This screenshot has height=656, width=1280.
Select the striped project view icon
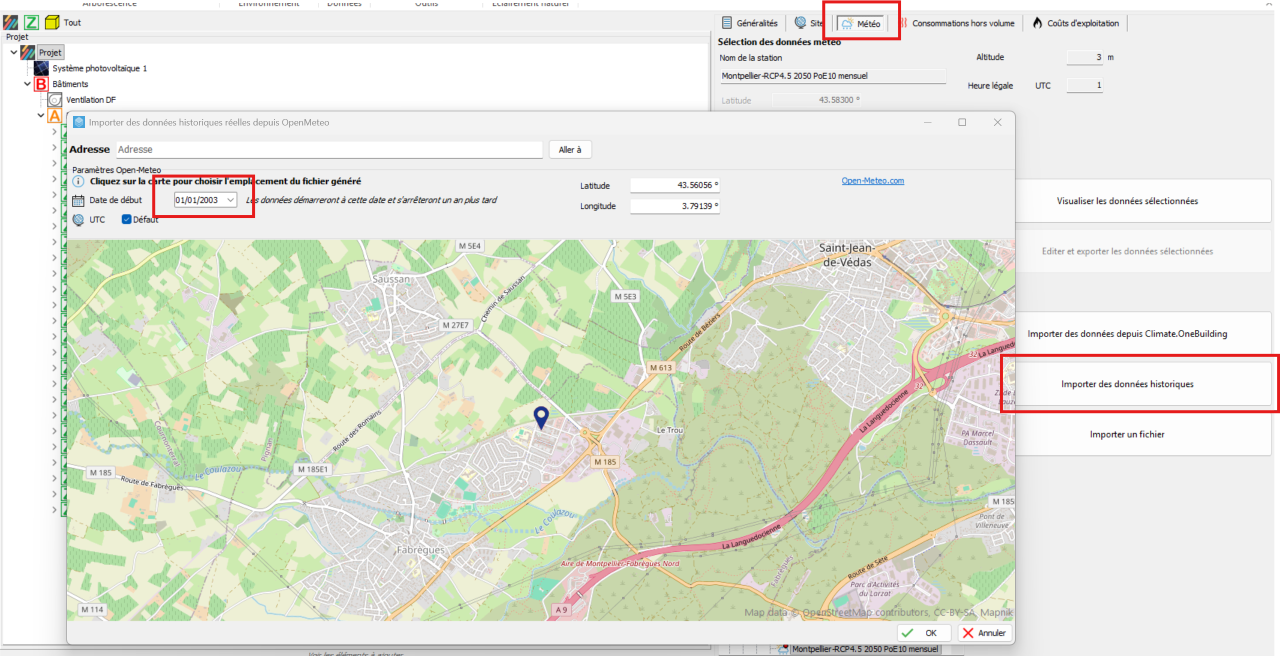pos(11,22)
